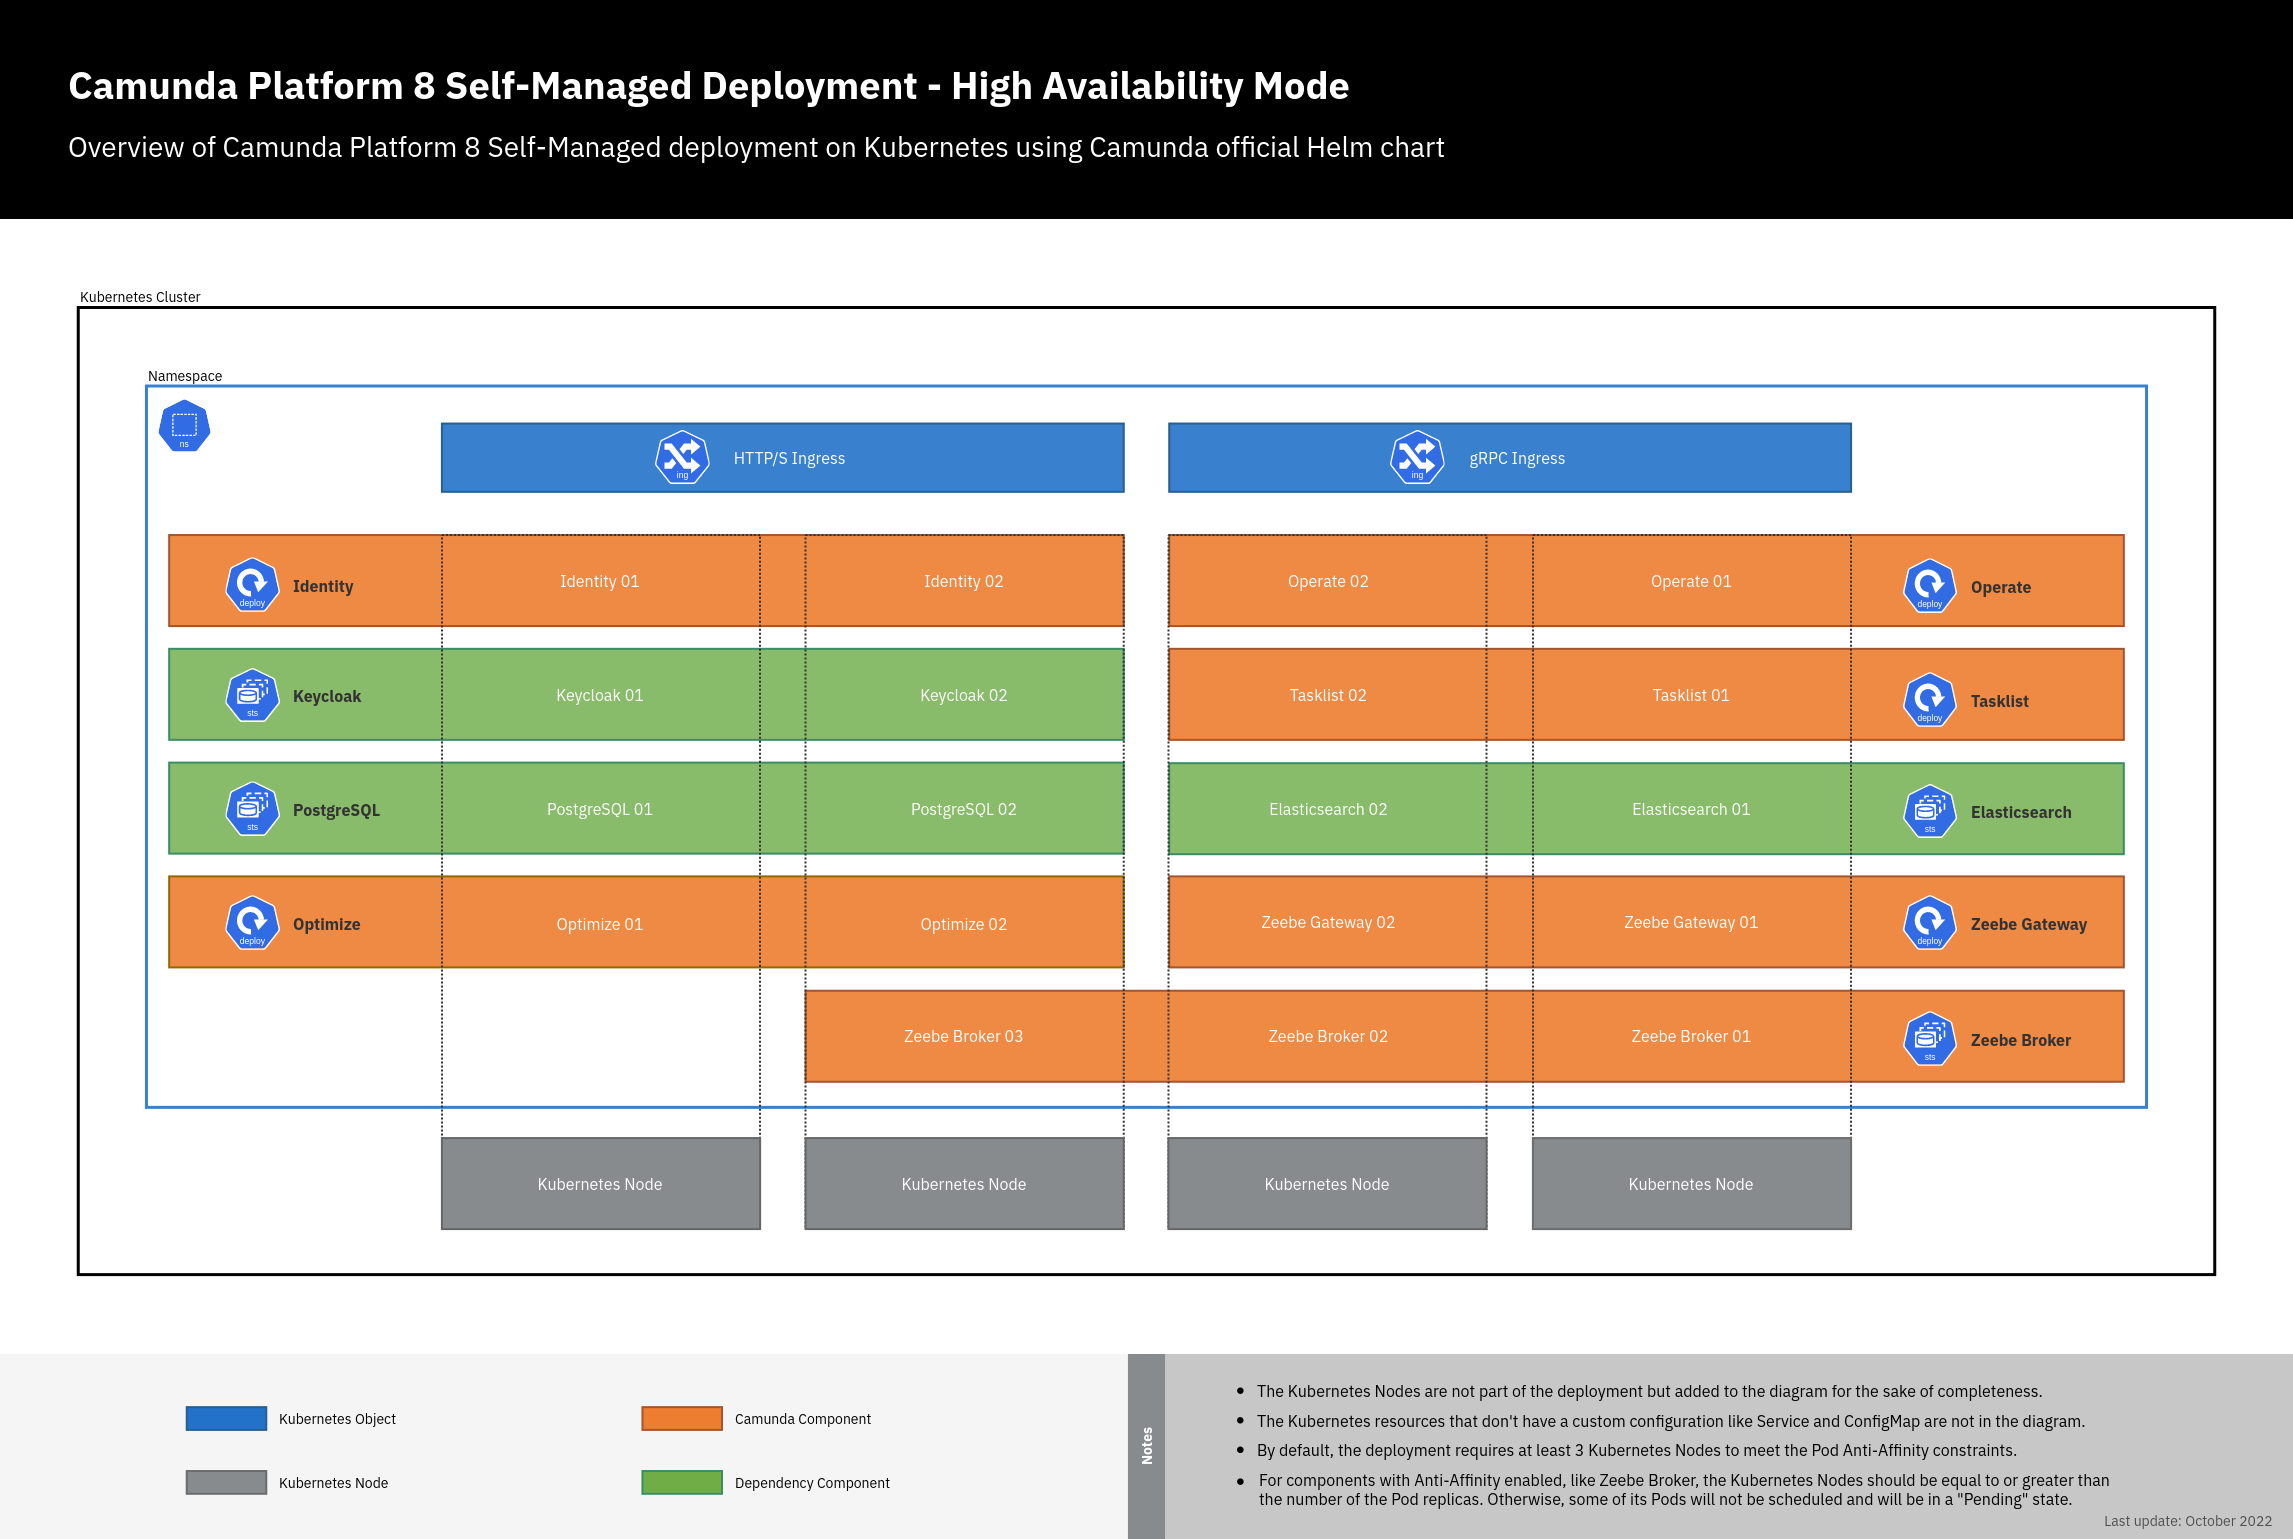The width and height of the screenshot is (2293, 1539).
Task: Click the Identity deployment icon
Action: click(252, 585)
